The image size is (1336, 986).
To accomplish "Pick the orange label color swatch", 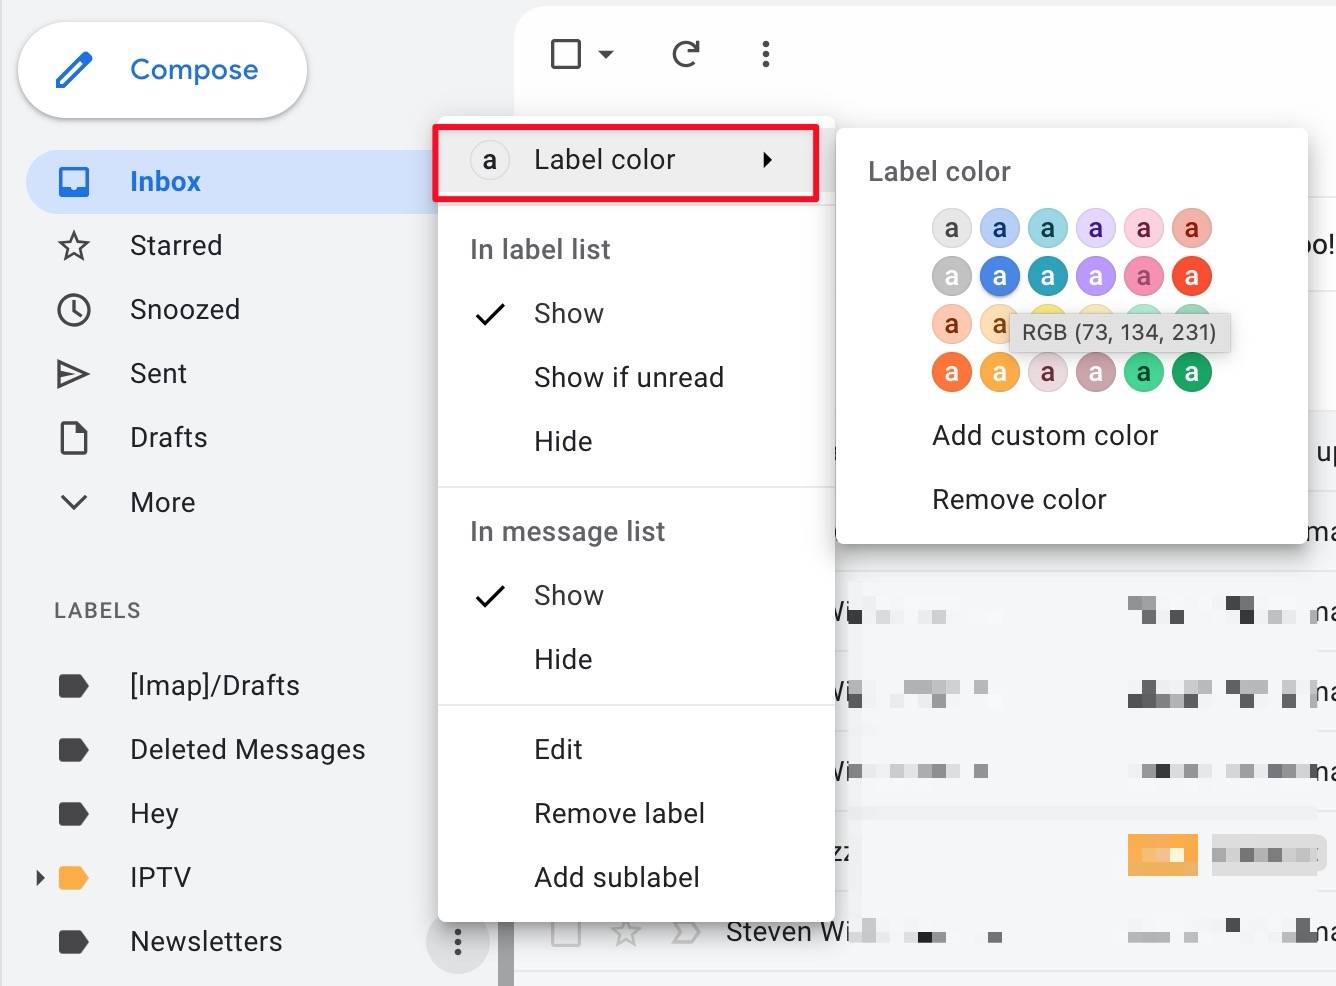I will (x=951, y=371).
